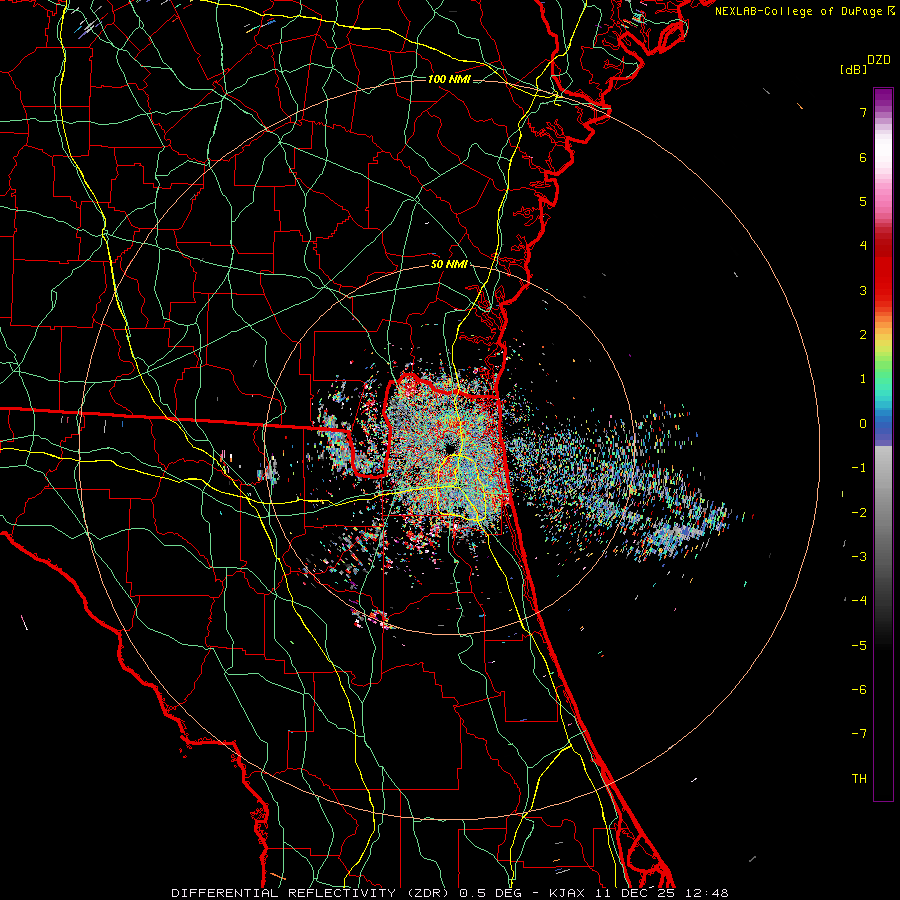
Task: Click the -6 value on the color scale
Action: pyautogui.click(x=859, y=690)
